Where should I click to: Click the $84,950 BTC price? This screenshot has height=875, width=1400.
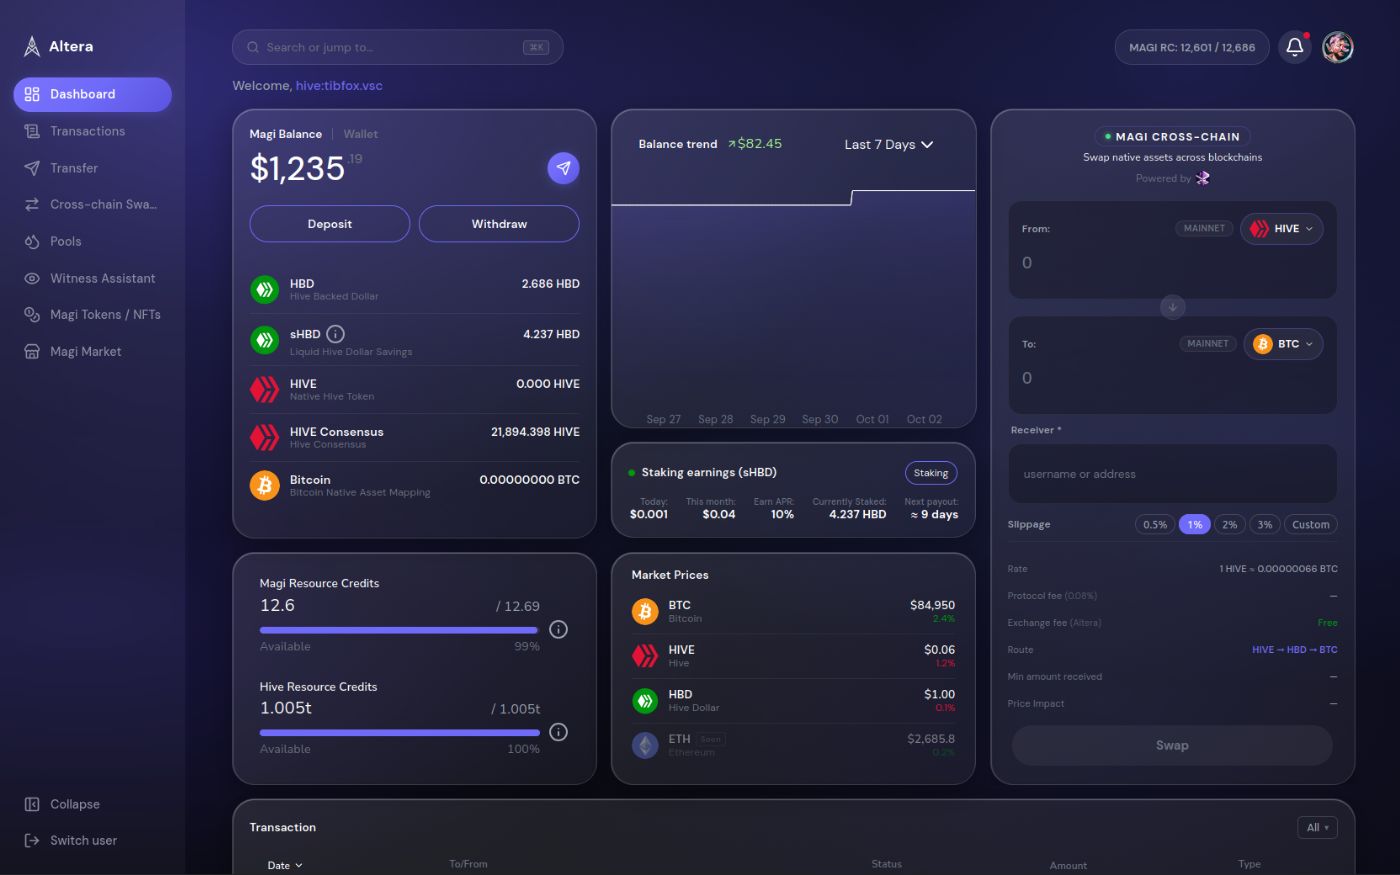click(932, 605)
